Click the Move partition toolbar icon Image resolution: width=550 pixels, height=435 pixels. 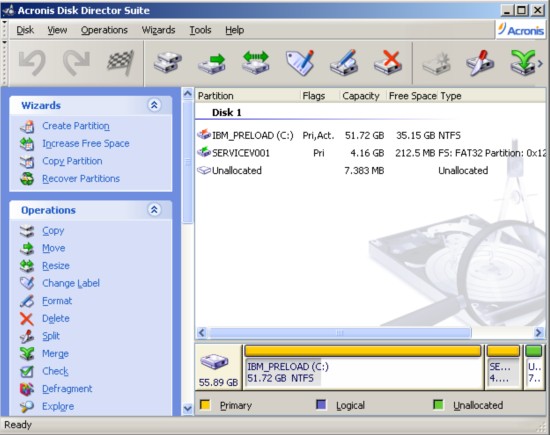[212, 62]
